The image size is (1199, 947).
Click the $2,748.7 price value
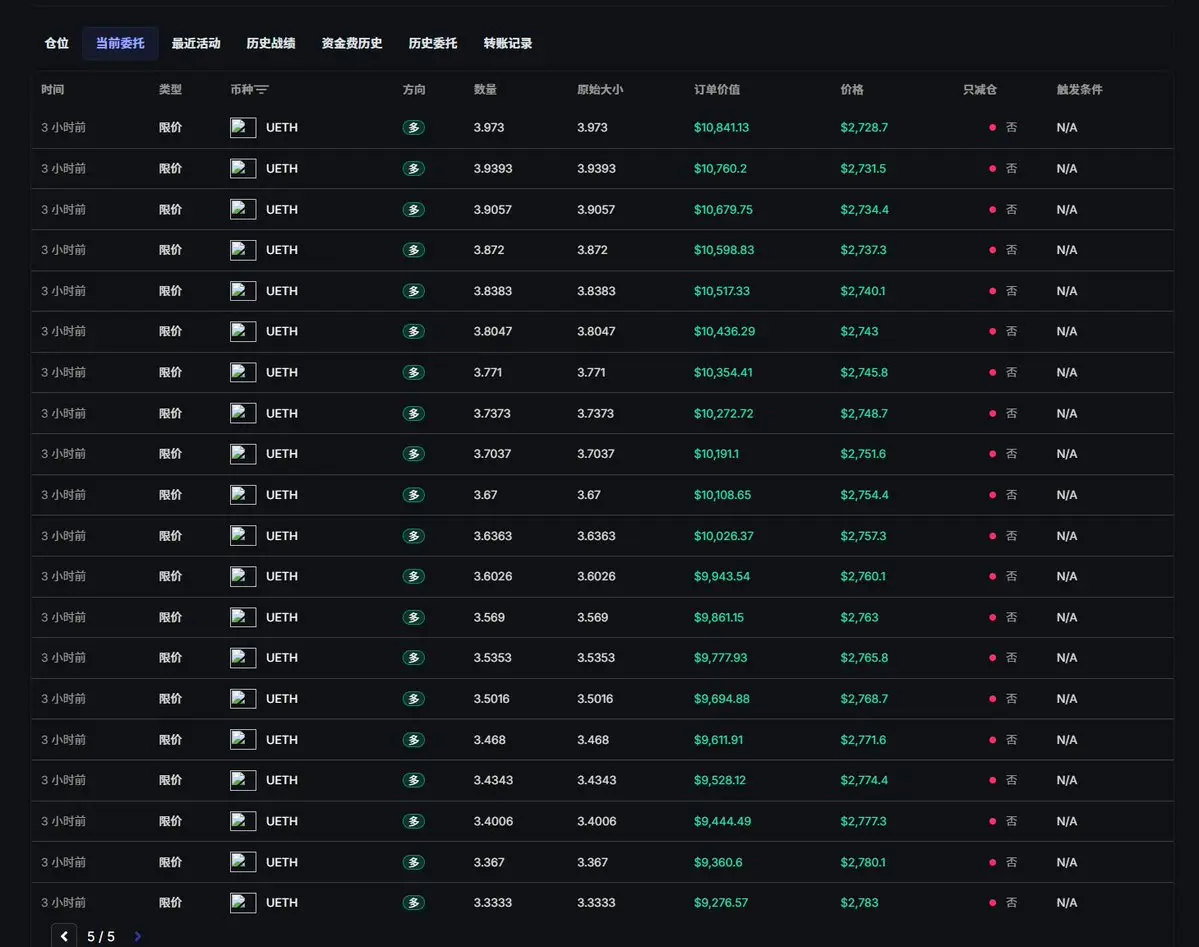pos(864,413)
